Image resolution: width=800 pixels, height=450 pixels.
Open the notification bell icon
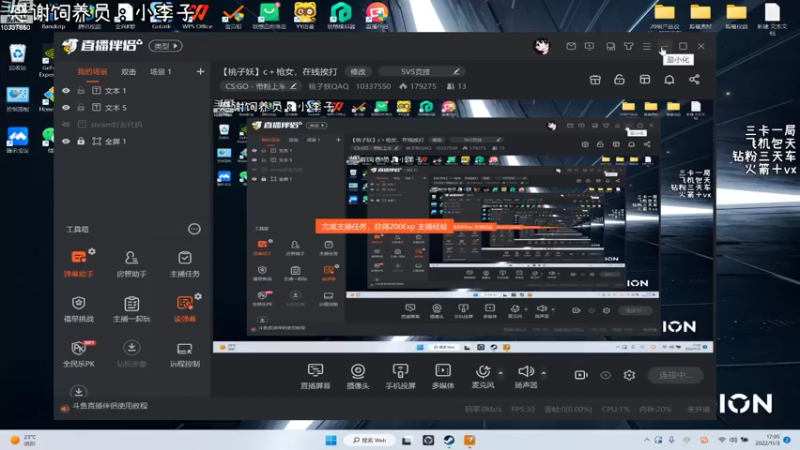tap(669, 80)
